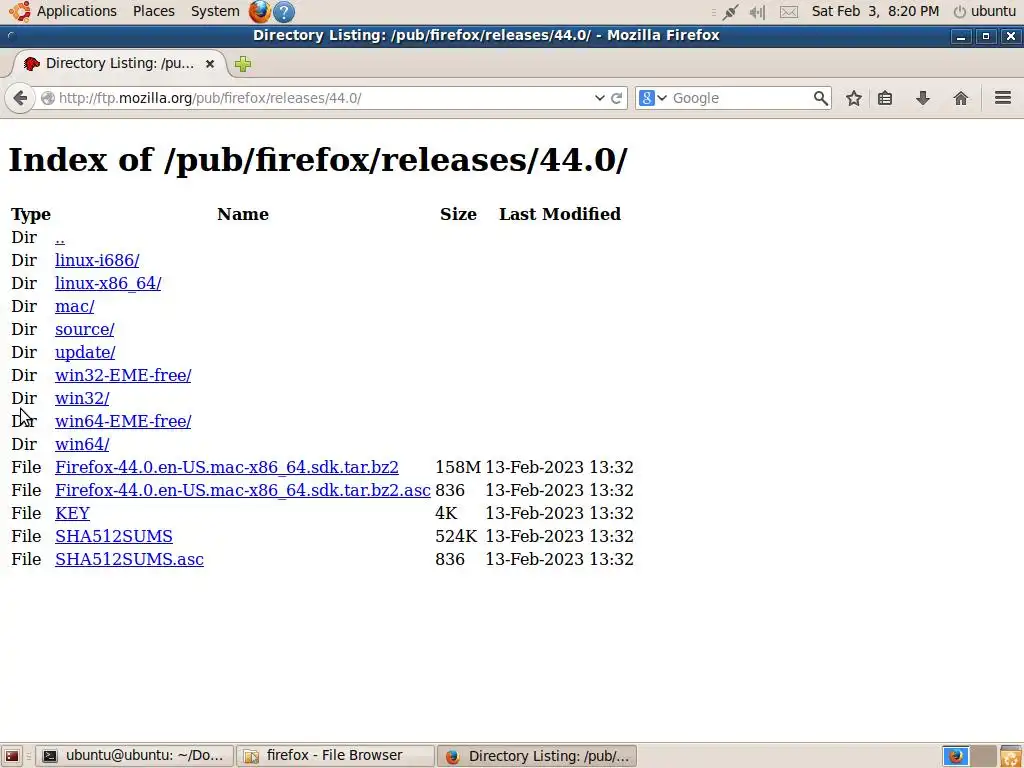
Task: Click the magnifying glass search icon
Action: (820, 98)
